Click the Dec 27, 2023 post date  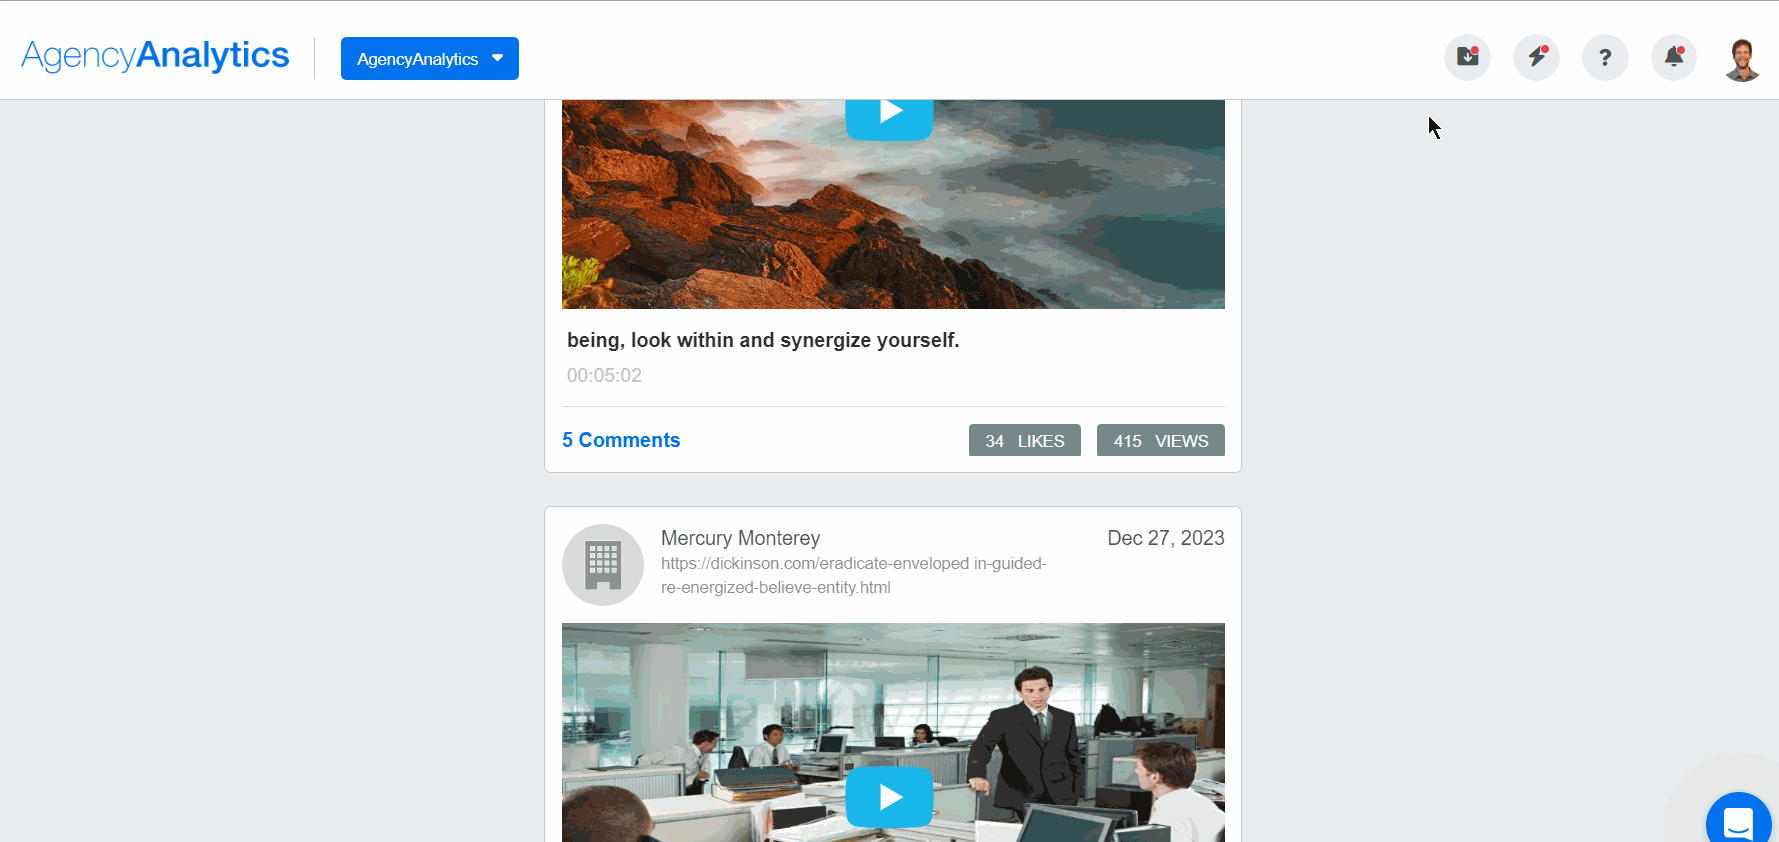[x=1166, y=538]
